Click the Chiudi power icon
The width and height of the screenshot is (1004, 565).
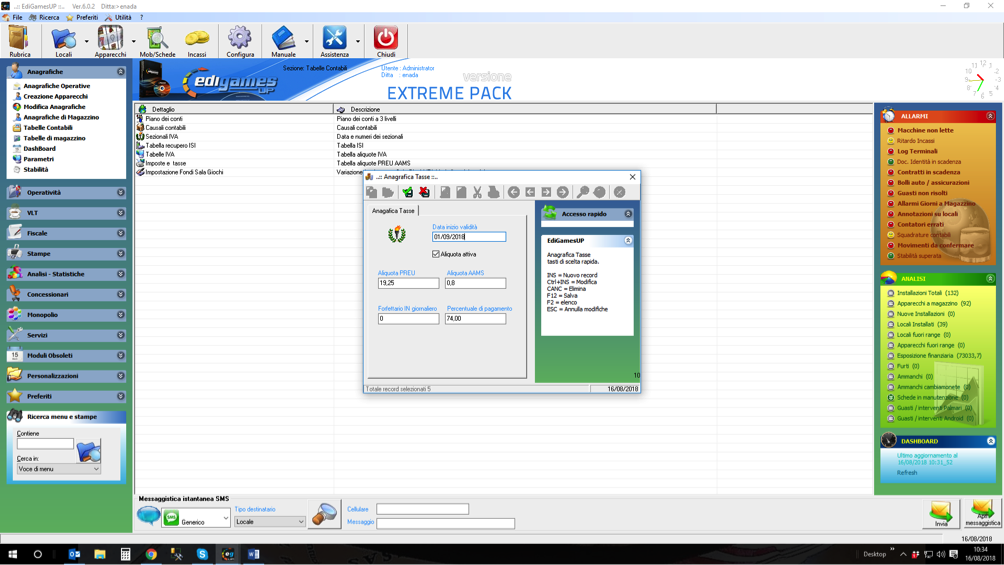(385, 40)
